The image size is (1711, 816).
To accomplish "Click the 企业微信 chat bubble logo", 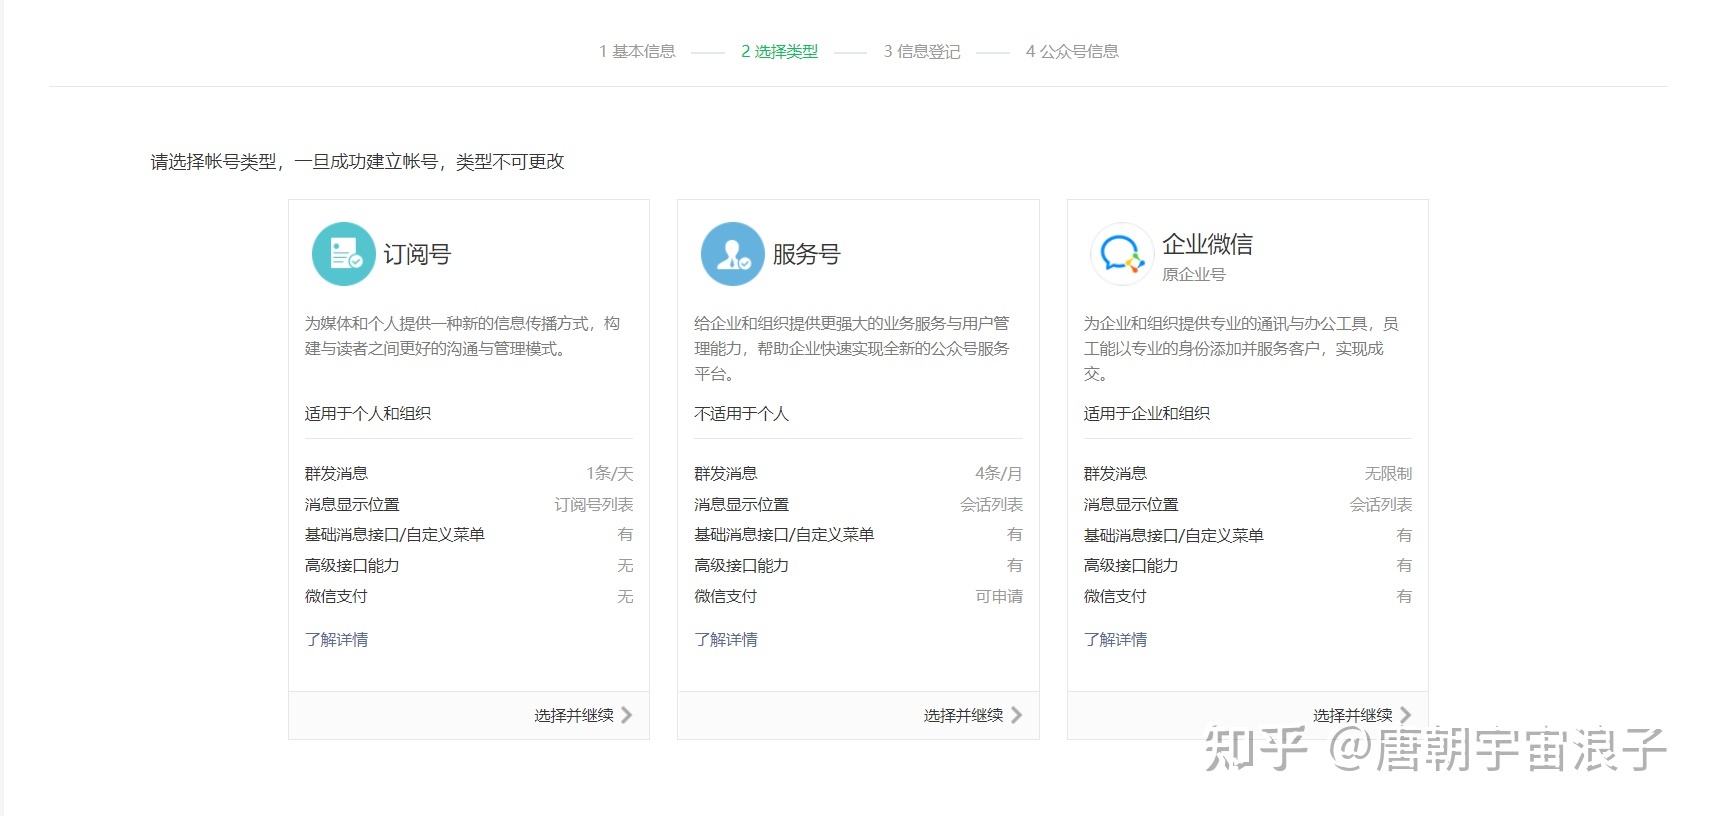I will (x=1121, y=254).
